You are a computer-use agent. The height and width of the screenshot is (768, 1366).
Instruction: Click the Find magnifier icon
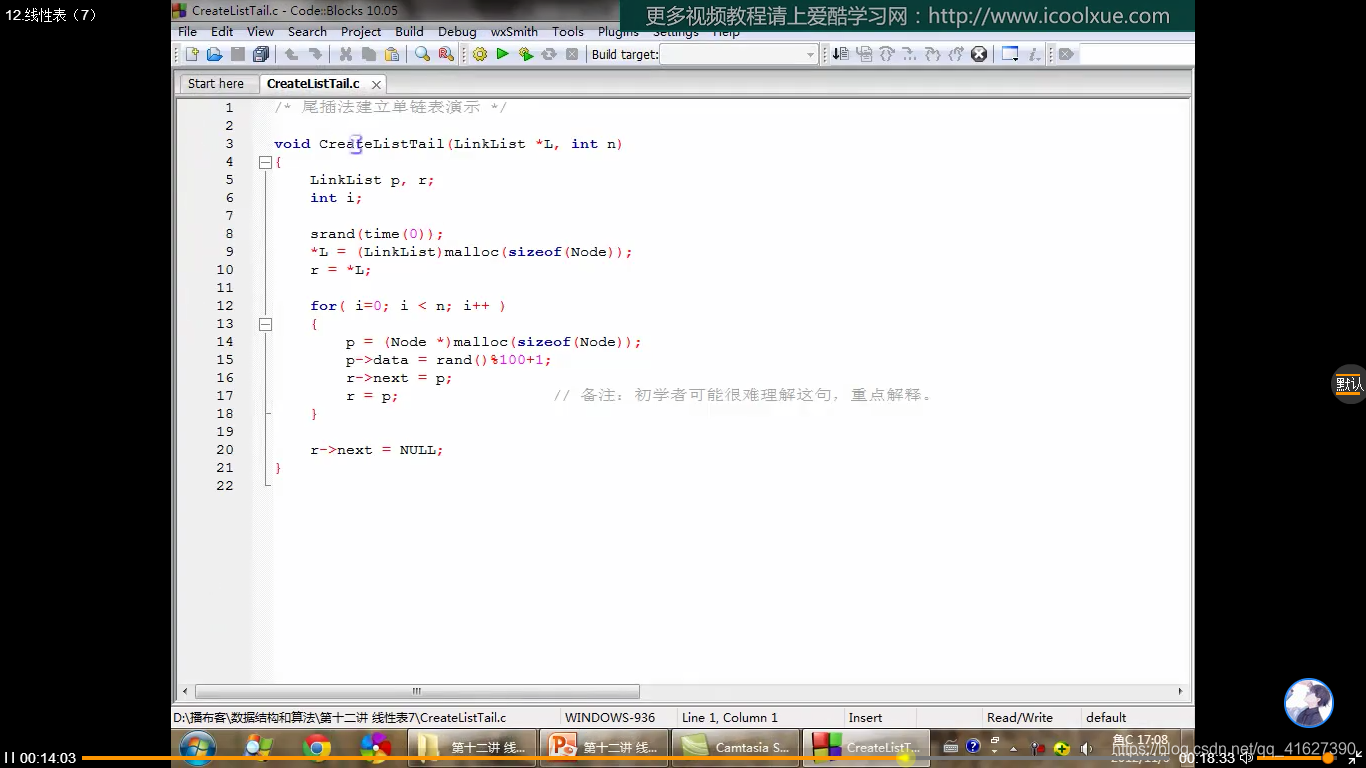[422, 54]
